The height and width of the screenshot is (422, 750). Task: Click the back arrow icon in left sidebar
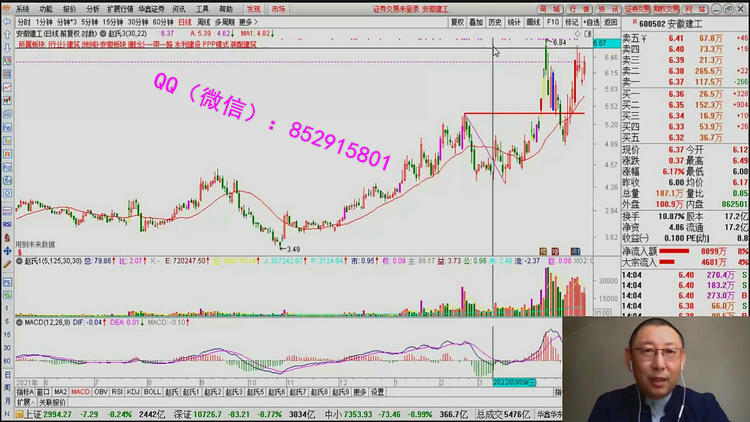click(x=7, y=22)
